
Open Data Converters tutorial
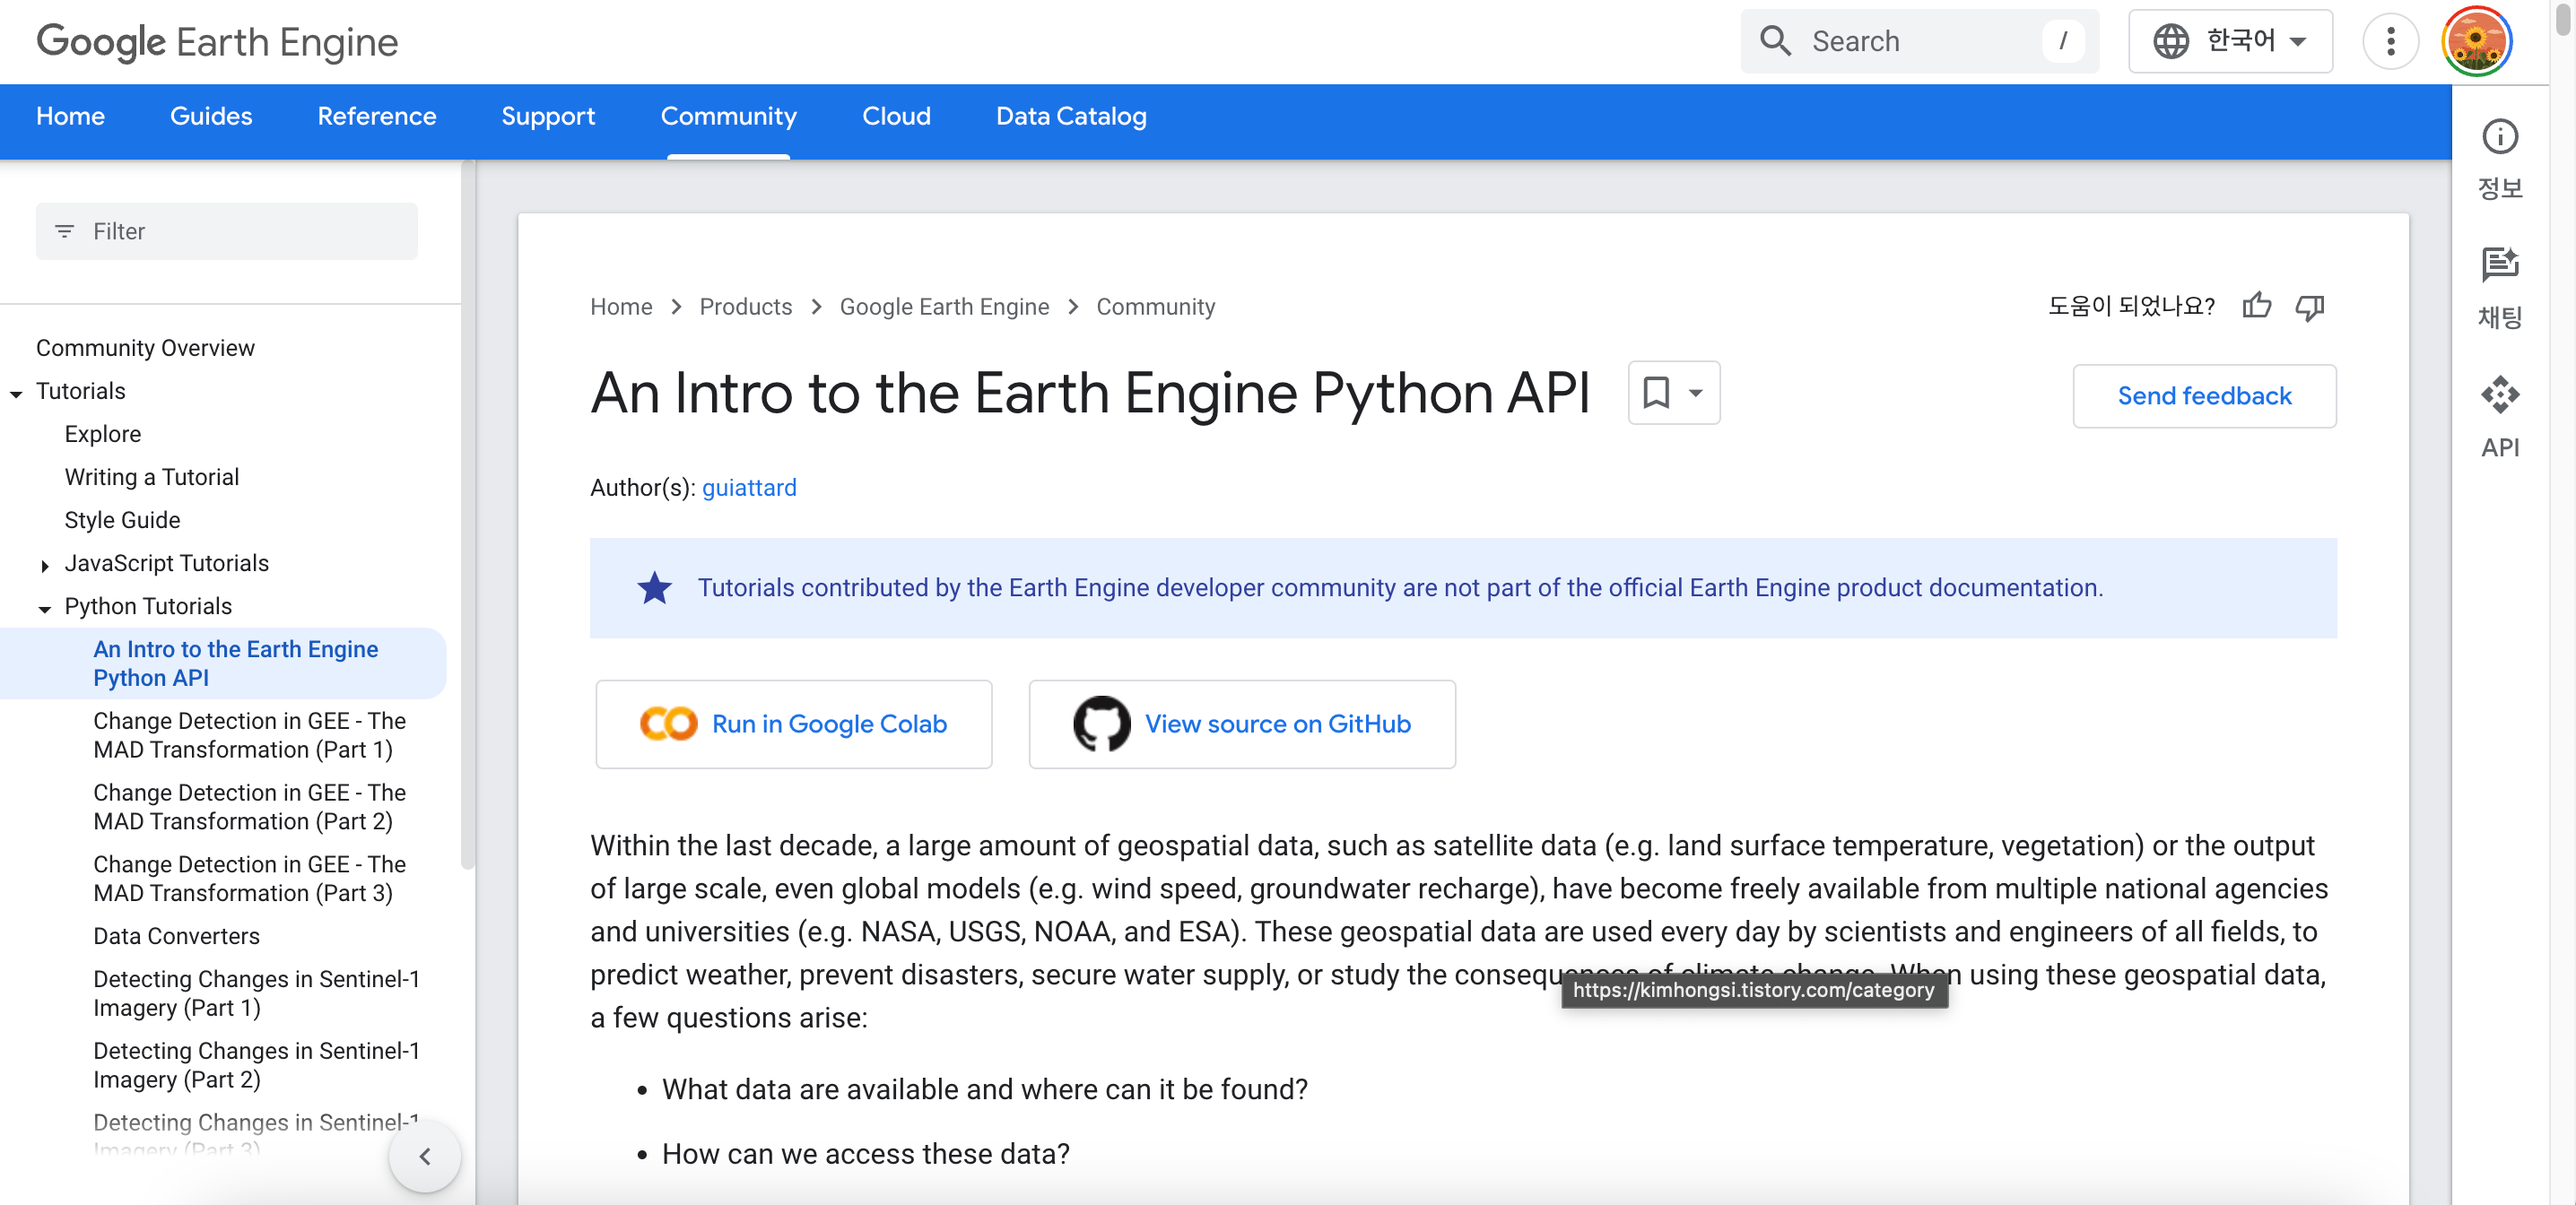point(176,935)
